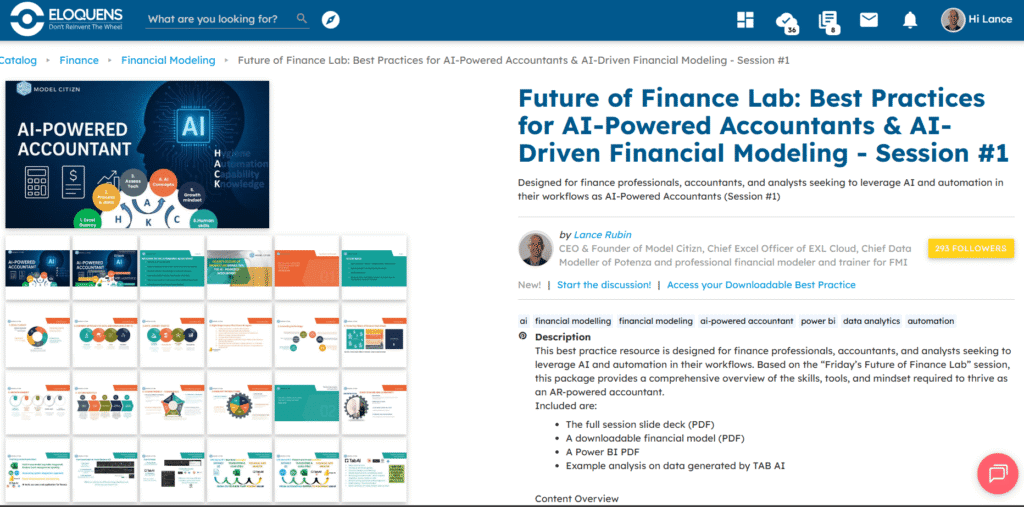Open the teal 02 slide thumbnail in third row
Viewport: 1024px width, 507px height.
(x=306, y=402)
